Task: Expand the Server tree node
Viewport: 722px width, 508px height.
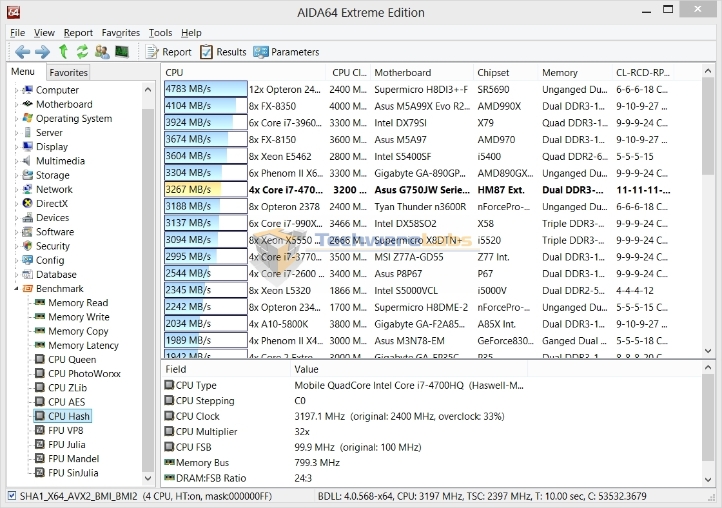Action: [x=17, y=133]
